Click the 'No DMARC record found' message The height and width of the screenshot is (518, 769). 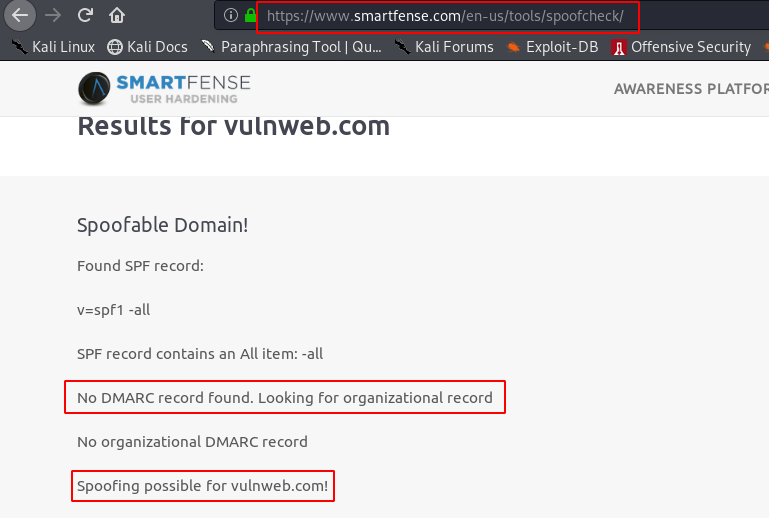click(284, 397)
